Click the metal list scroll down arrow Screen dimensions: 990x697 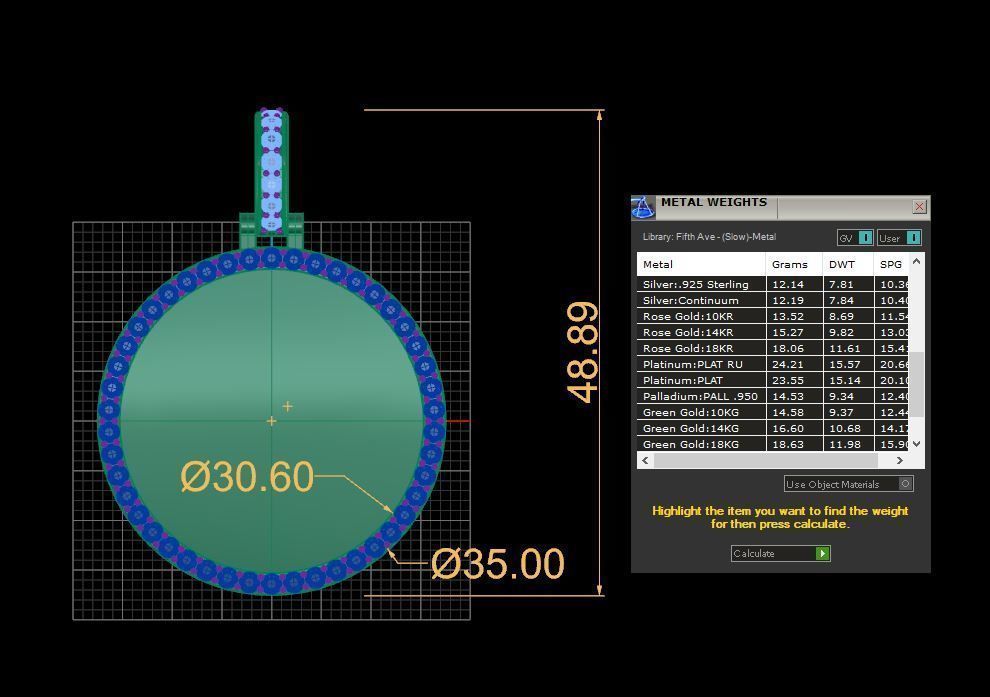click(x=917, y=444)
